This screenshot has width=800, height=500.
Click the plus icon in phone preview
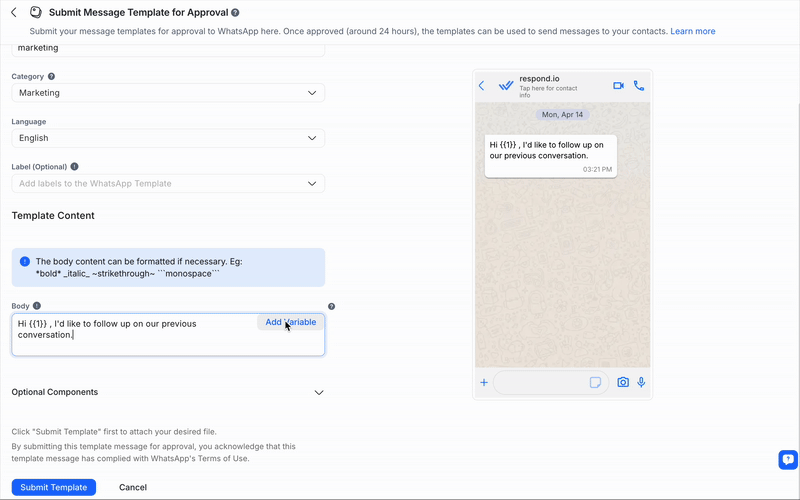(484, 382)
